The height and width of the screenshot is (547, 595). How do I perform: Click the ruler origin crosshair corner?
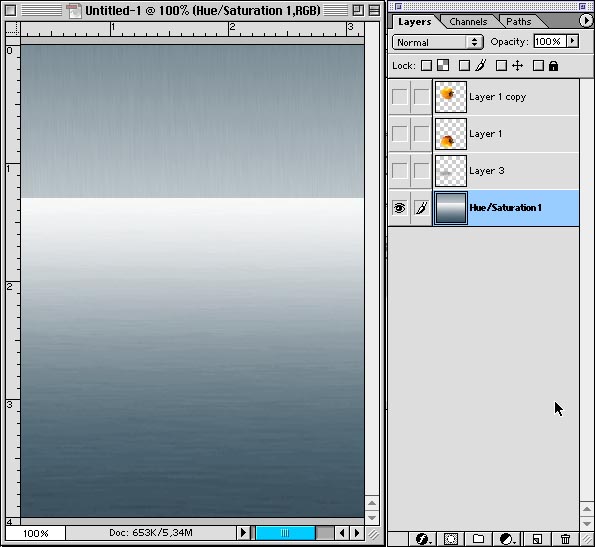coord(13,28)
